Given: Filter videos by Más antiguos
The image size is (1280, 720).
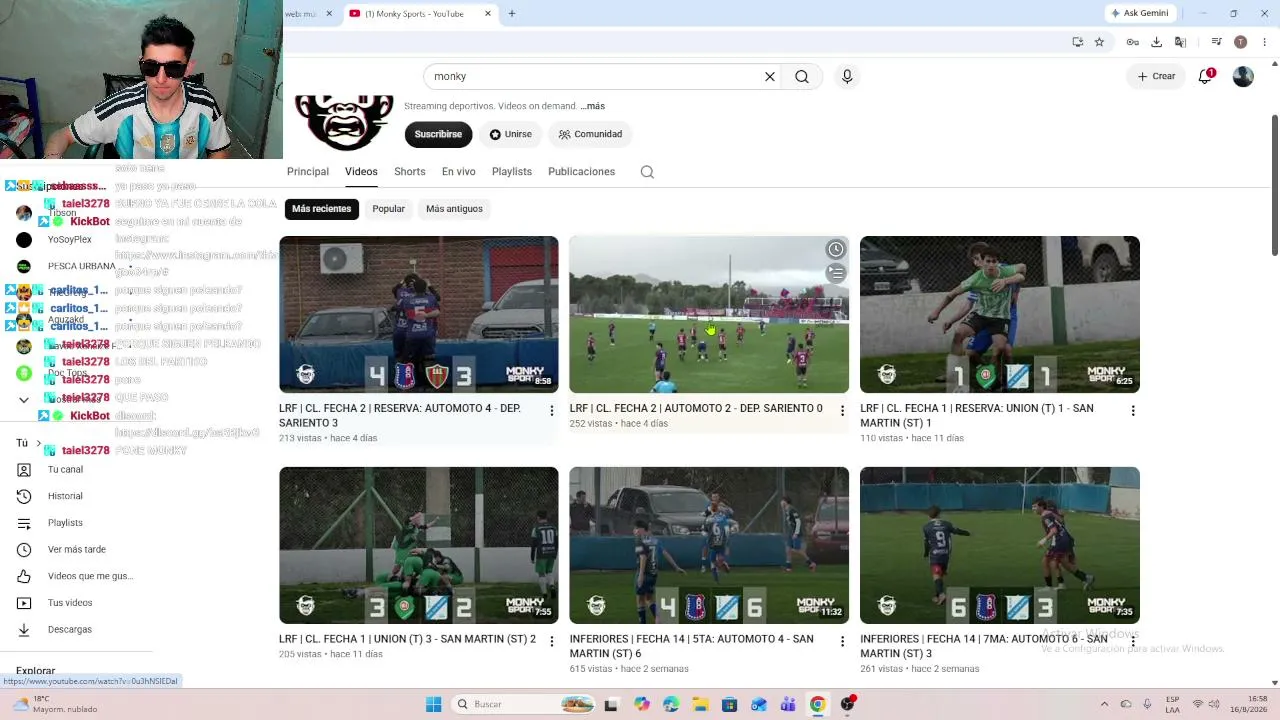Looking at the screenshot, I should point(454,209).
